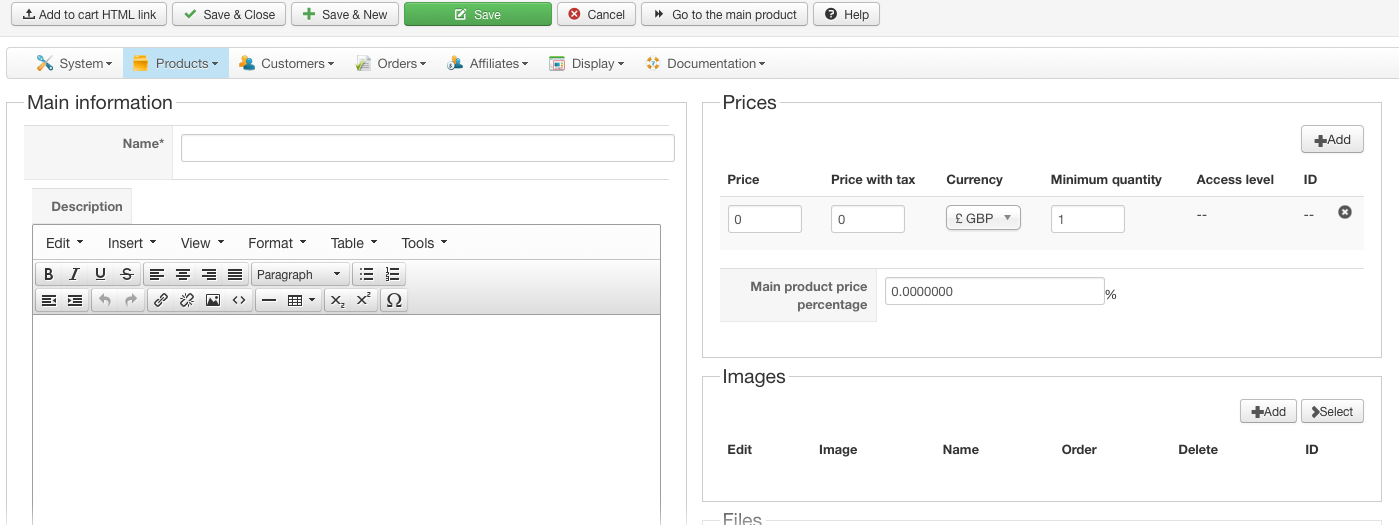Apply superscript formatting
Screen dimensions: 1399x525
point(364,300)
